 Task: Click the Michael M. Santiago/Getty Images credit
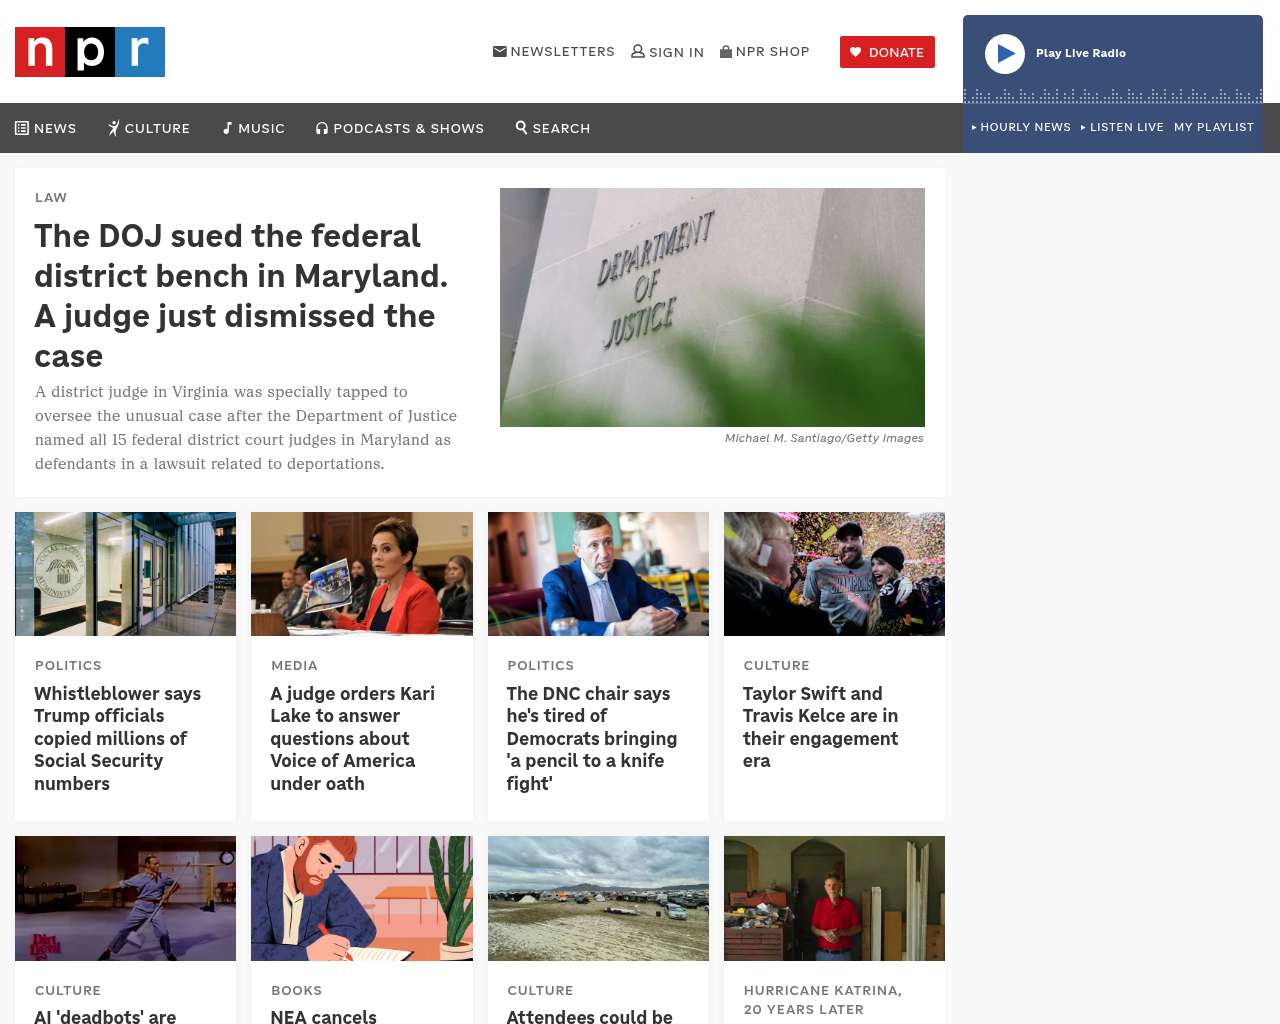pos(824,438)
